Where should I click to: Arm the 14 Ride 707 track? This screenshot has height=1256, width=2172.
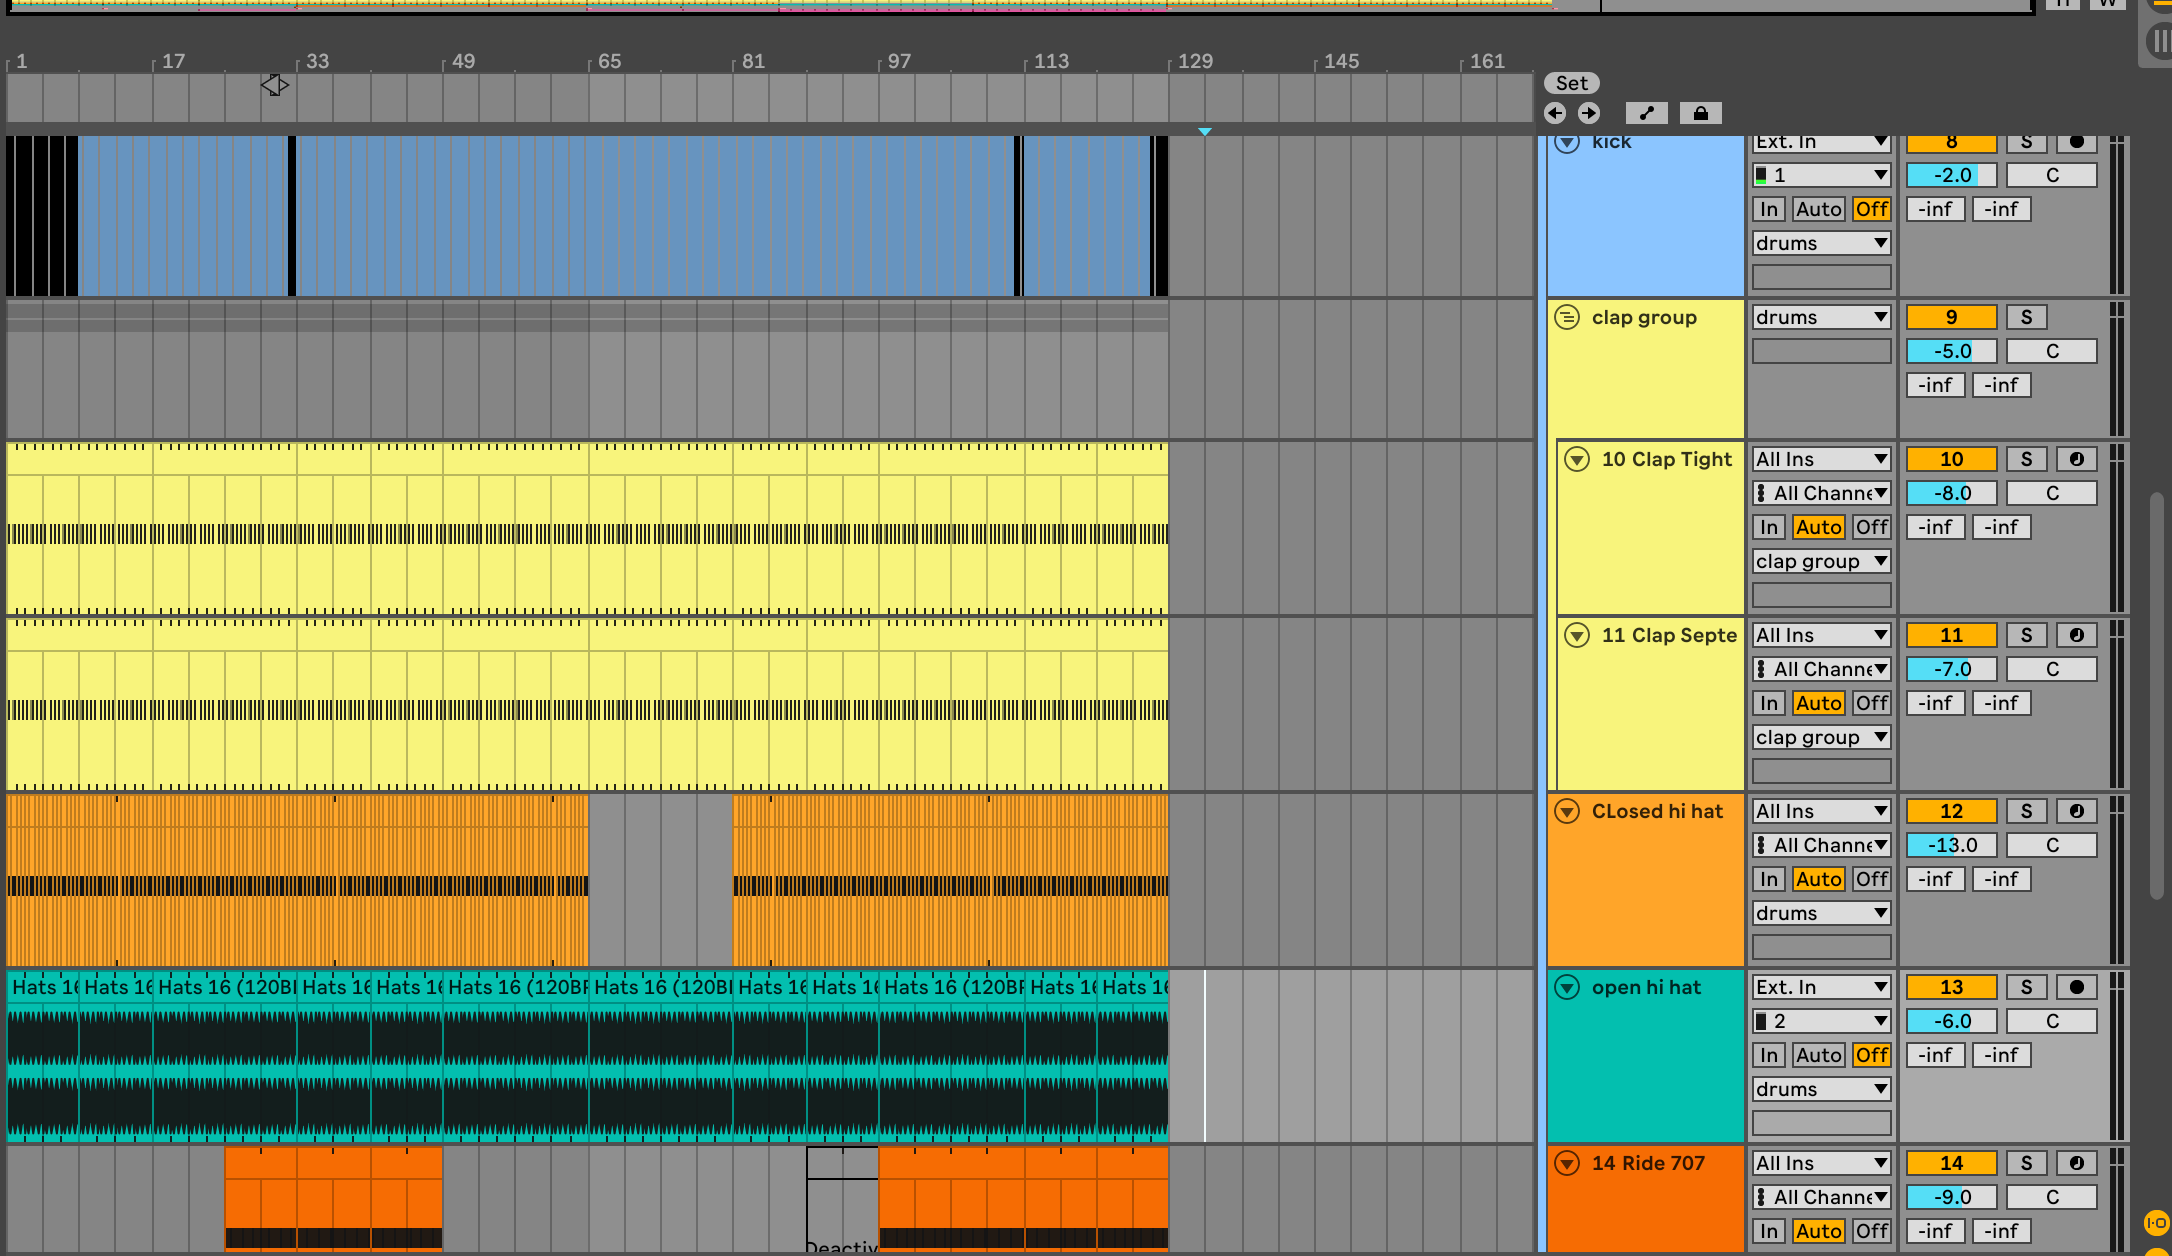[2077, 1163]
